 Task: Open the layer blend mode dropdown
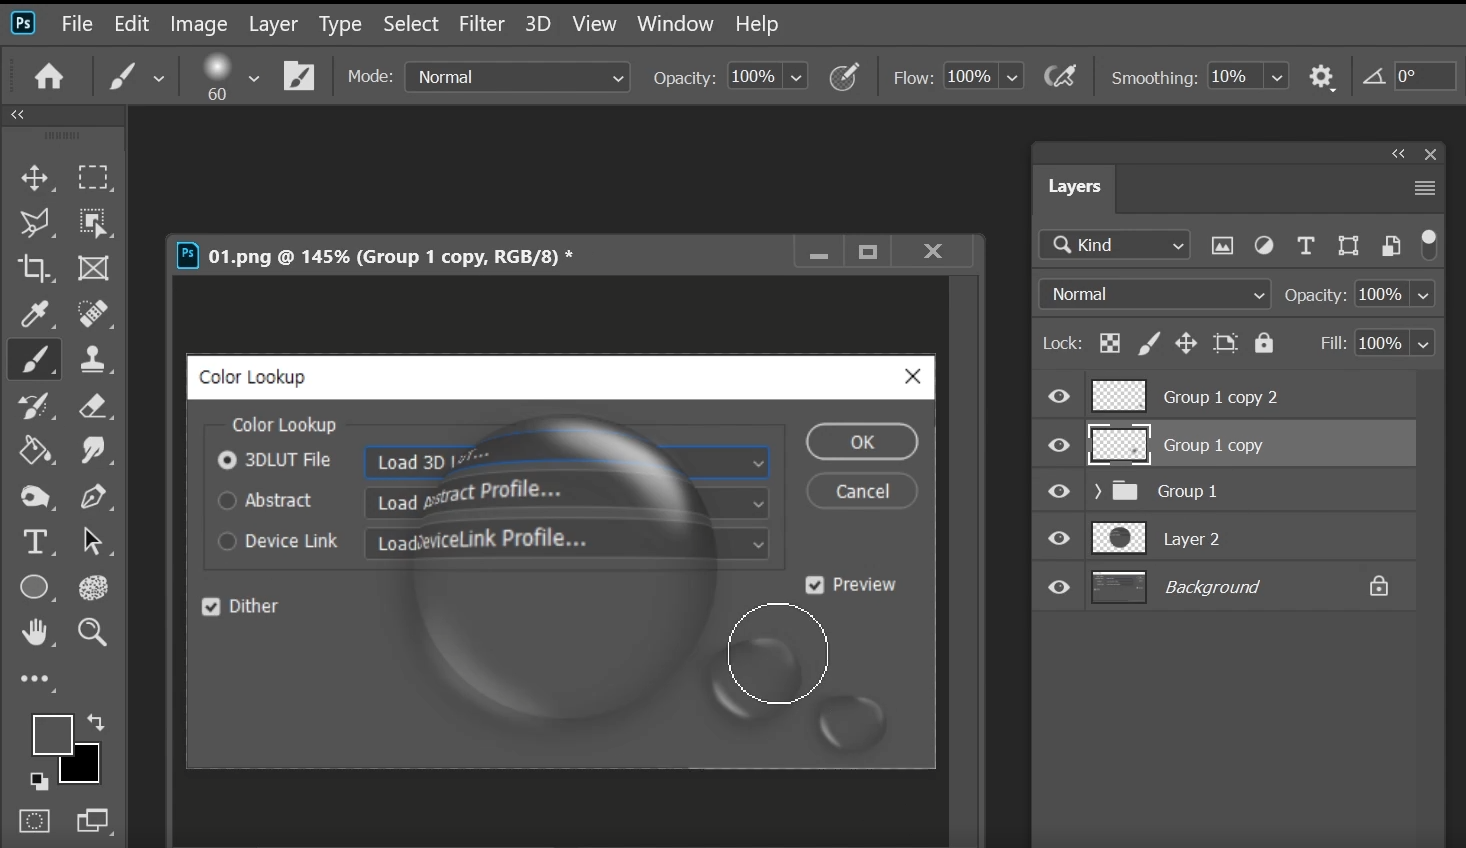(x=1155, y=294)
